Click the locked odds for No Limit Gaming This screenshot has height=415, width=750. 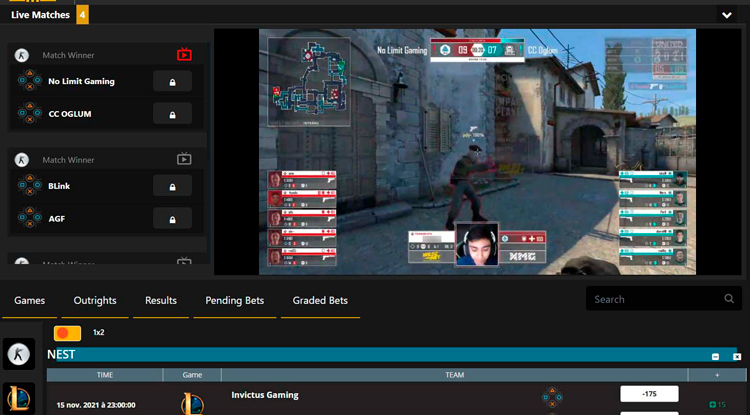click(172, 81)
